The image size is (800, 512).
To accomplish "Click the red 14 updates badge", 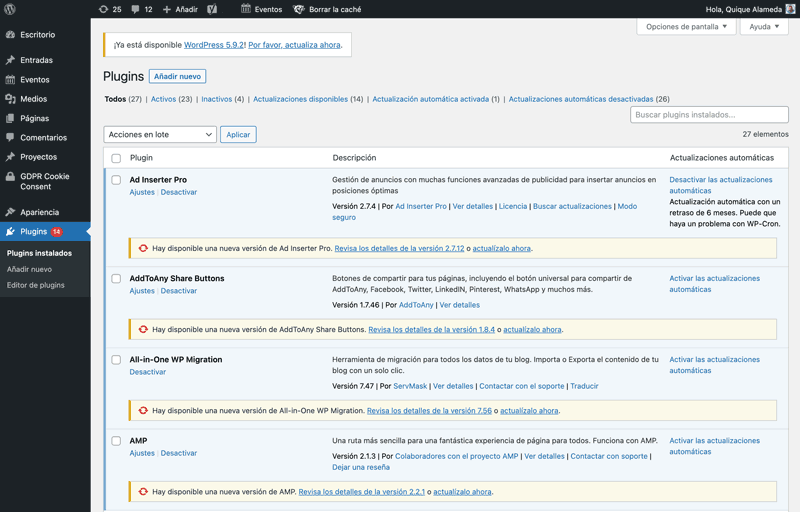I will click(57, 232).
